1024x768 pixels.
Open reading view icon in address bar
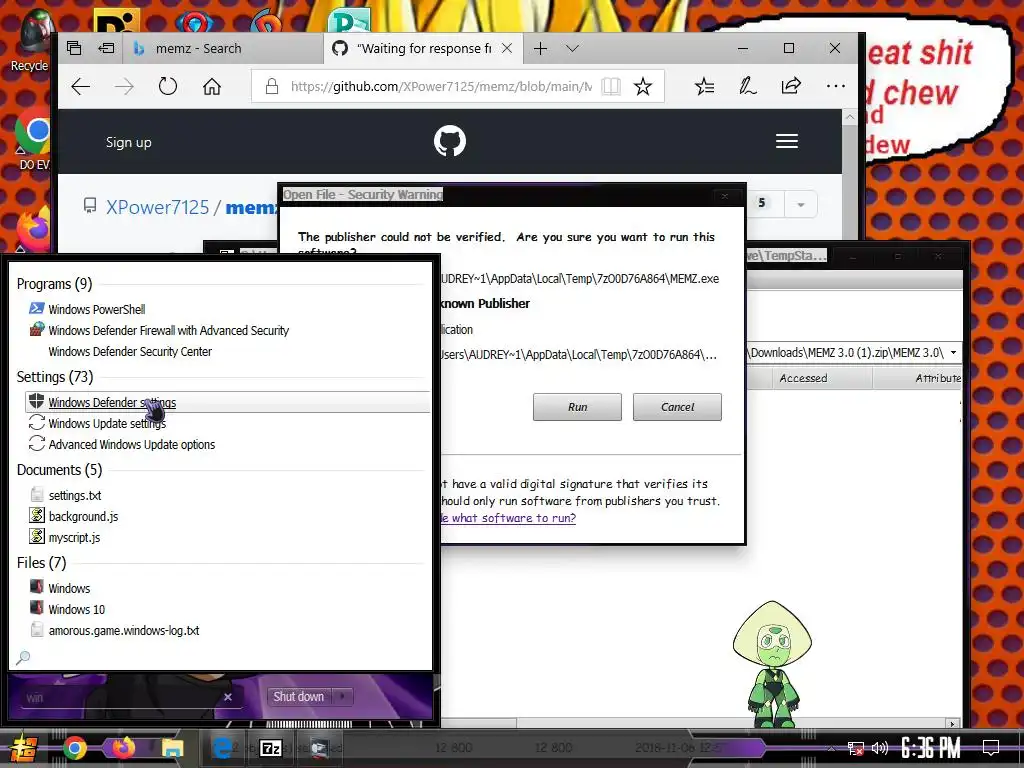pos(611,86)
